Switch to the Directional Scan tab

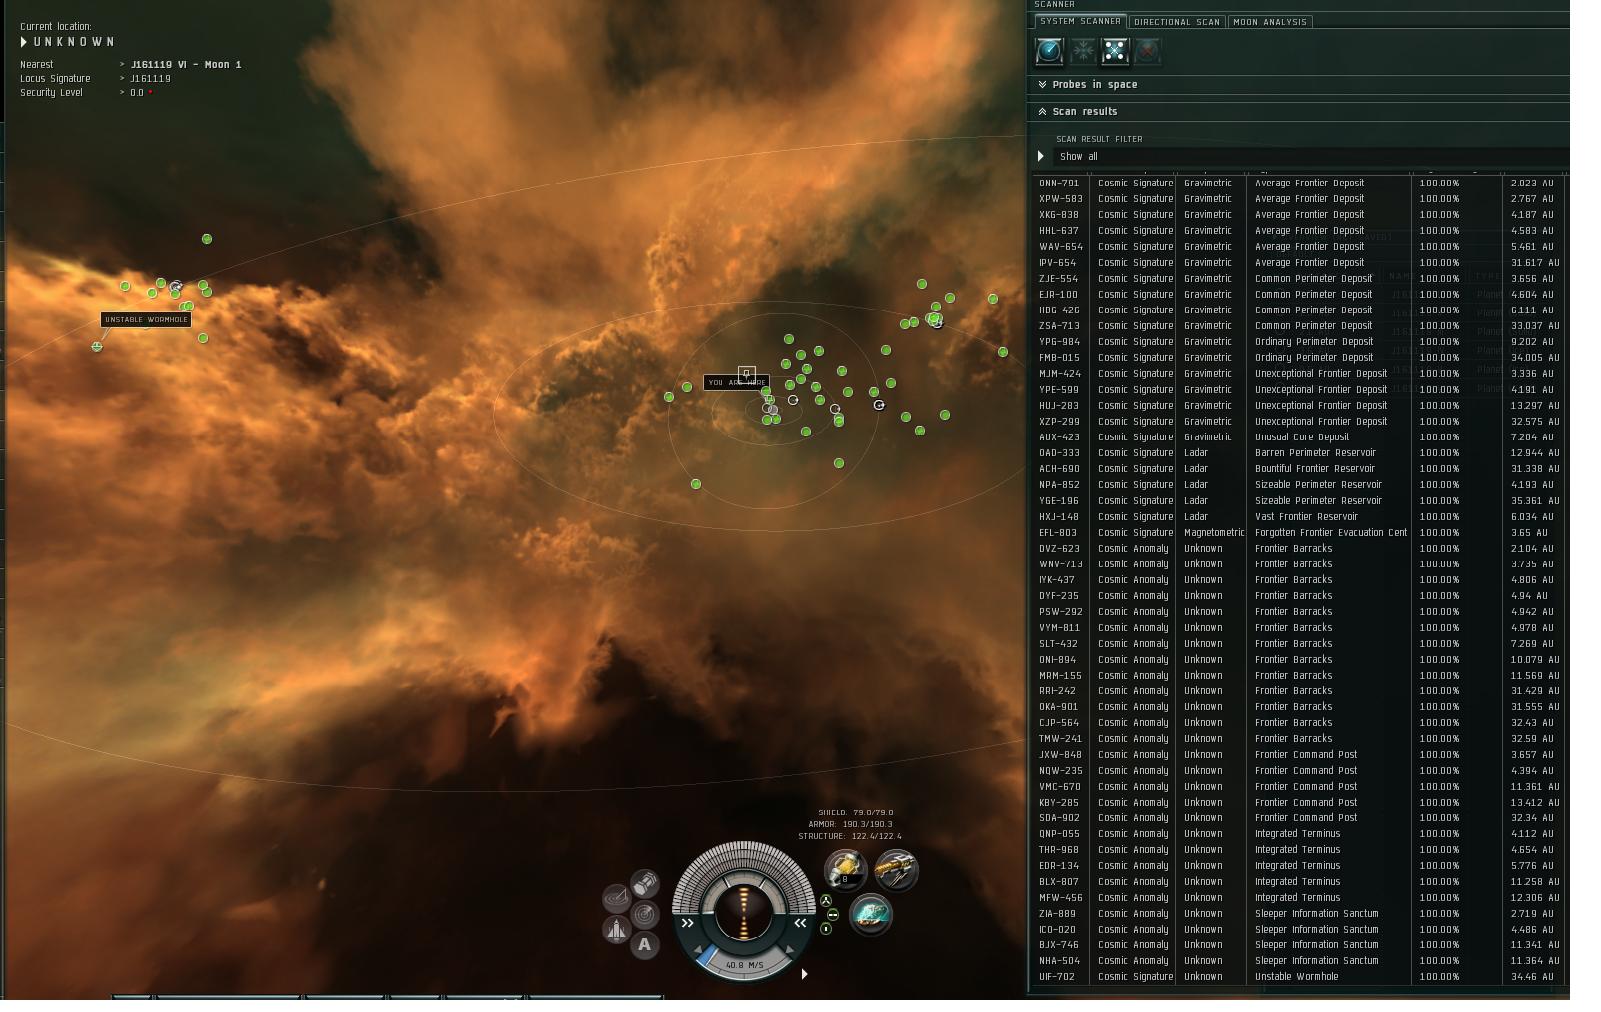pos(1177,21)
